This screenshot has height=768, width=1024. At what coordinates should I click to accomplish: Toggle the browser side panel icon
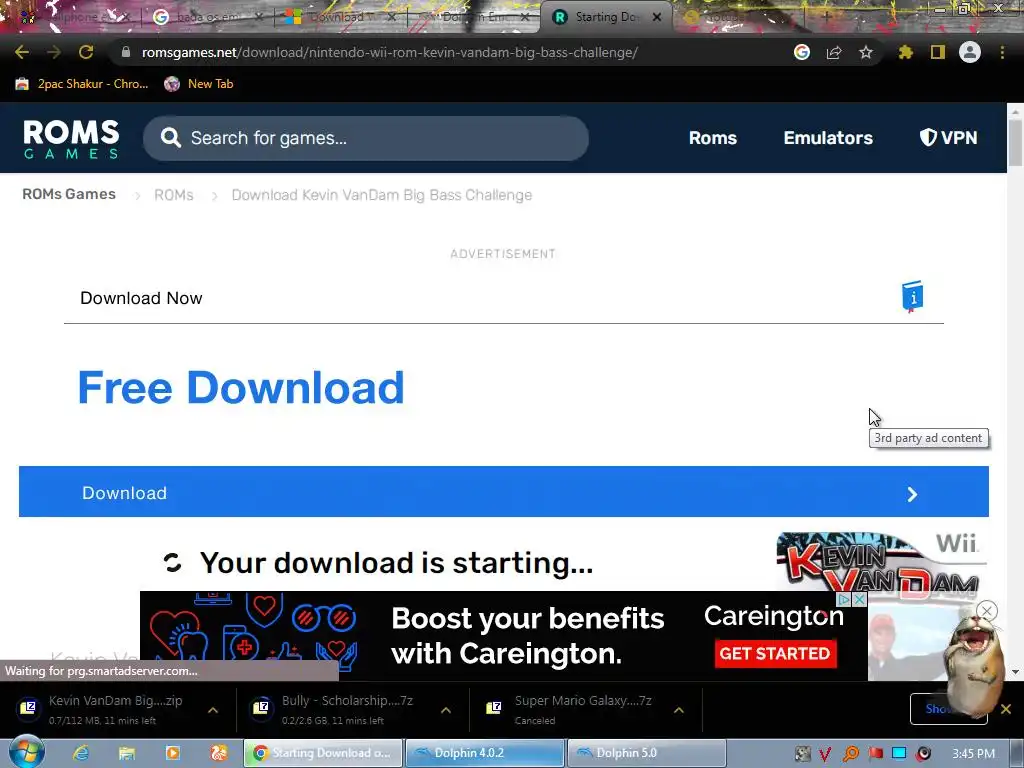click(938, 52)
